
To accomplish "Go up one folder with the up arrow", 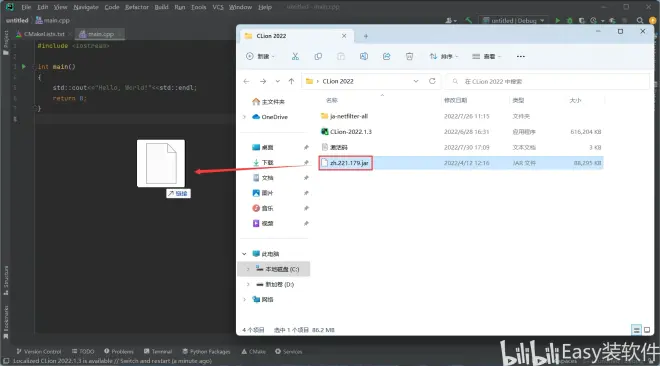I will tap(291, 81).
